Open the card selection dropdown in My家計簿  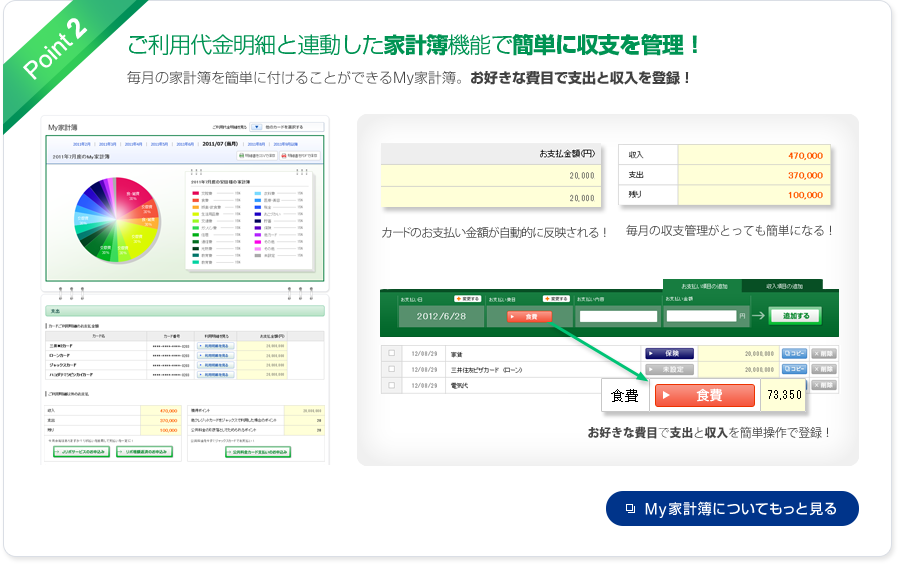(x=287, y=127)
